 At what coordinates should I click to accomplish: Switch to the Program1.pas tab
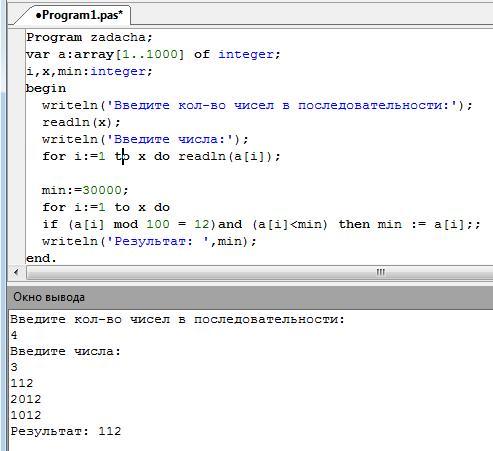(x=79, y=15)
